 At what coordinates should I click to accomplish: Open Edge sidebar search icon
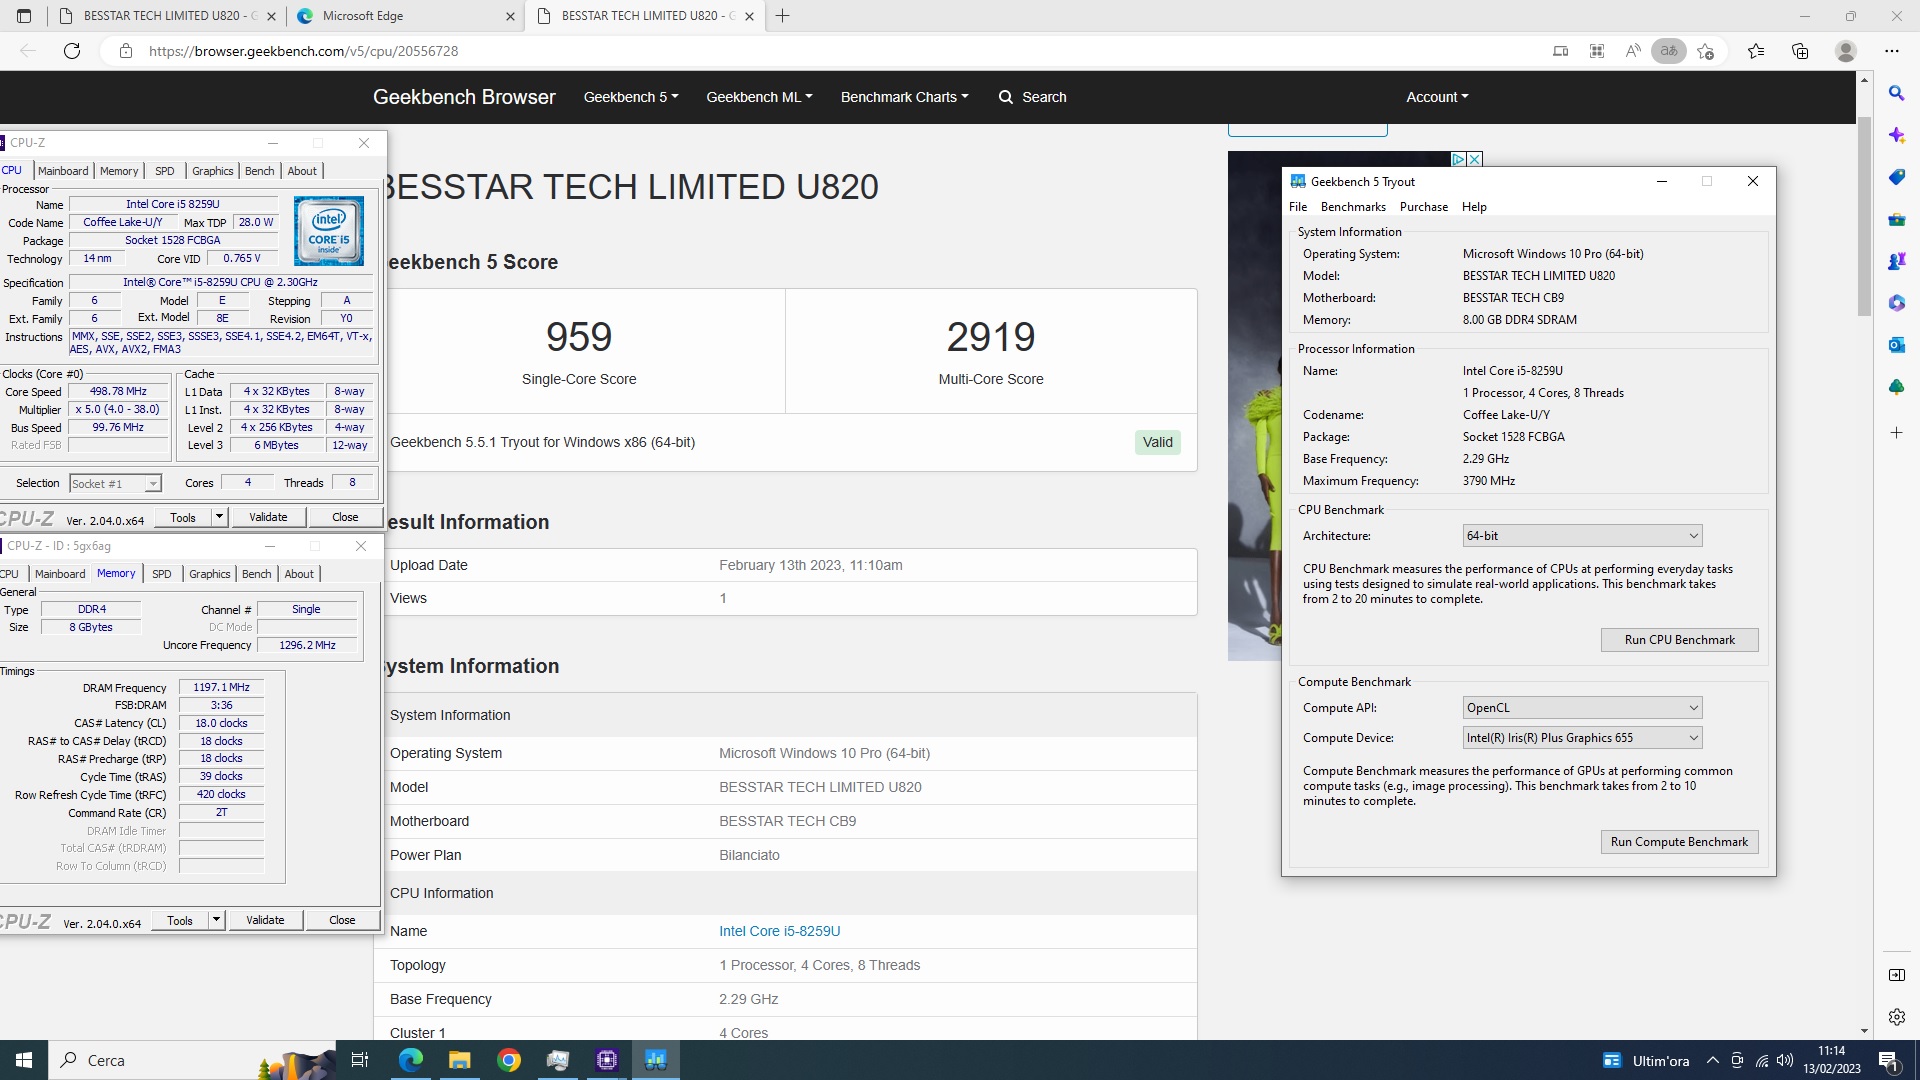tap(1897, 93)
